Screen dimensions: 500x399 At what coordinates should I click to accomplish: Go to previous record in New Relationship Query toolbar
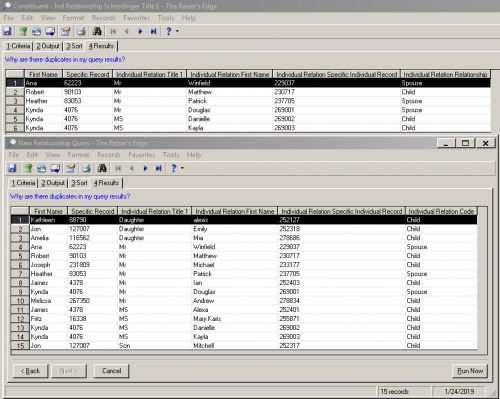click(x=131, y=168)
